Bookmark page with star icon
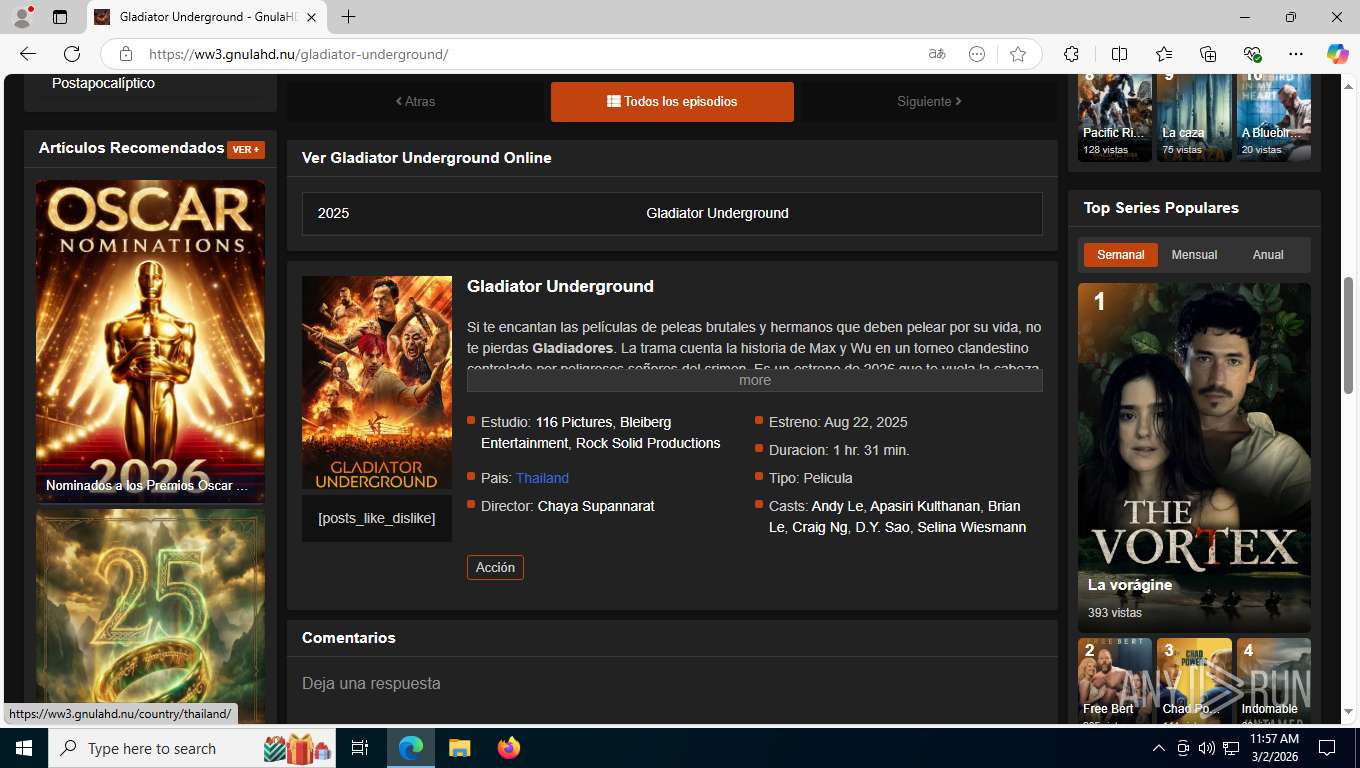1360x768 pixels. [x=1018, y=54]
